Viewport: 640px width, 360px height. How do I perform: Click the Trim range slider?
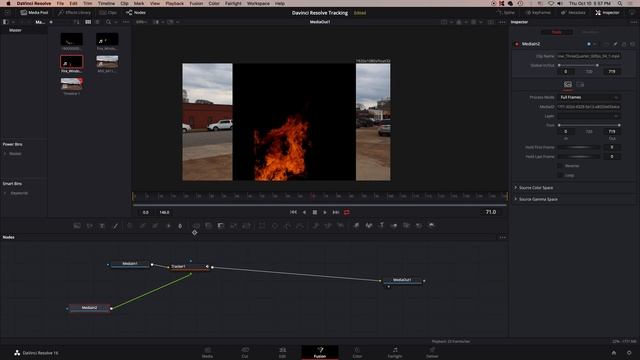(589, 125)
